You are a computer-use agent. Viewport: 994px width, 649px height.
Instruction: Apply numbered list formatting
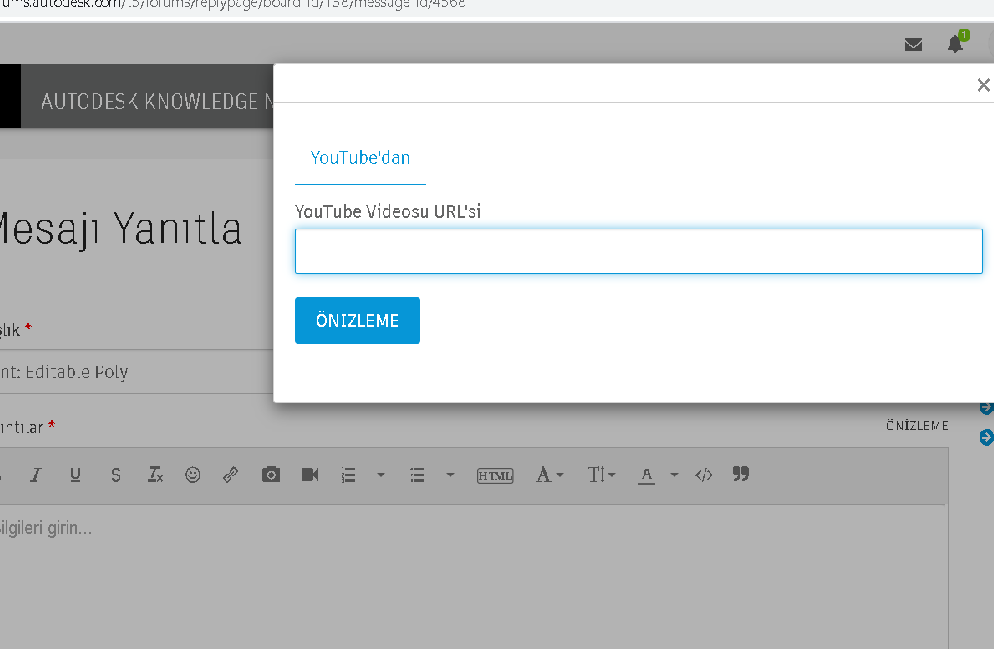[x=349, y=475]
